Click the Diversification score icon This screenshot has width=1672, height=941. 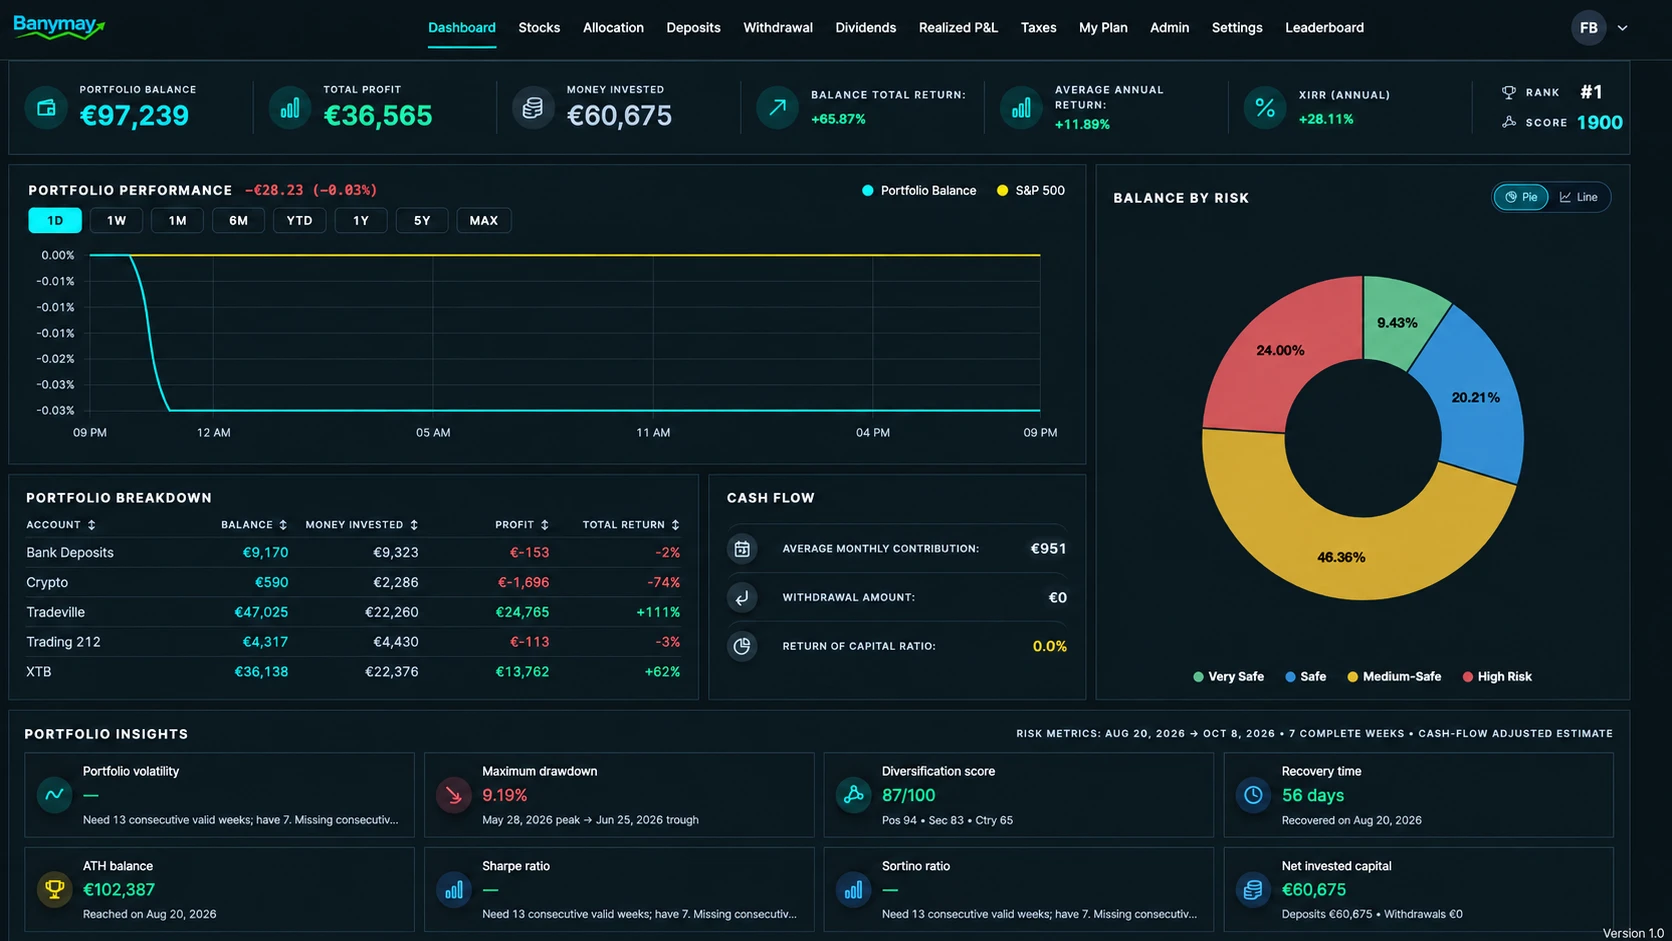click(x=854, y=795)
